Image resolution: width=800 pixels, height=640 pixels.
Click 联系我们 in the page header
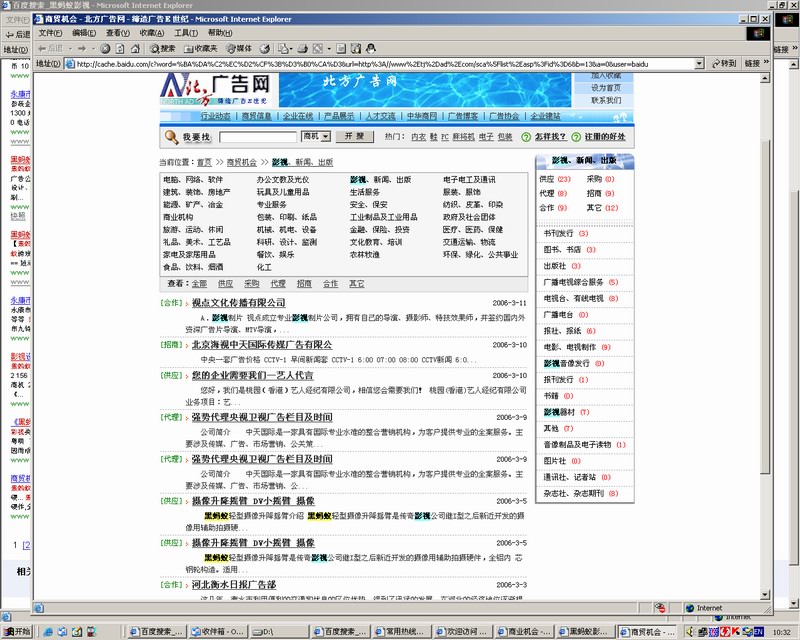point(606,100)
